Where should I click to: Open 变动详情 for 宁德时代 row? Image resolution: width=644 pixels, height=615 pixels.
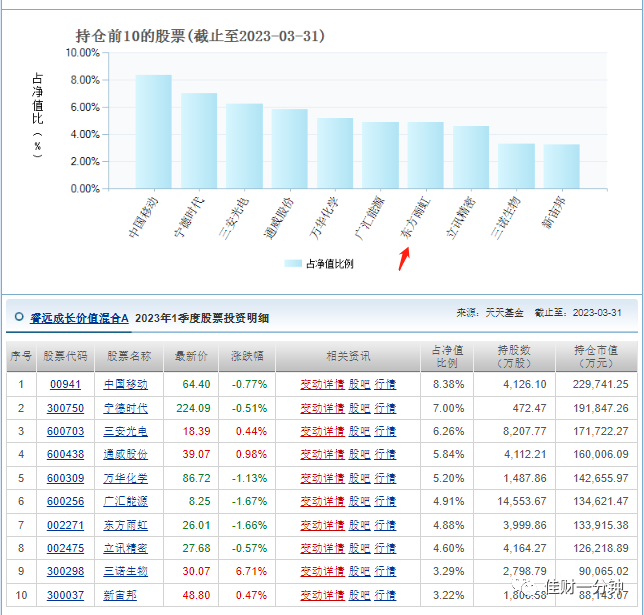click(322, 408)
